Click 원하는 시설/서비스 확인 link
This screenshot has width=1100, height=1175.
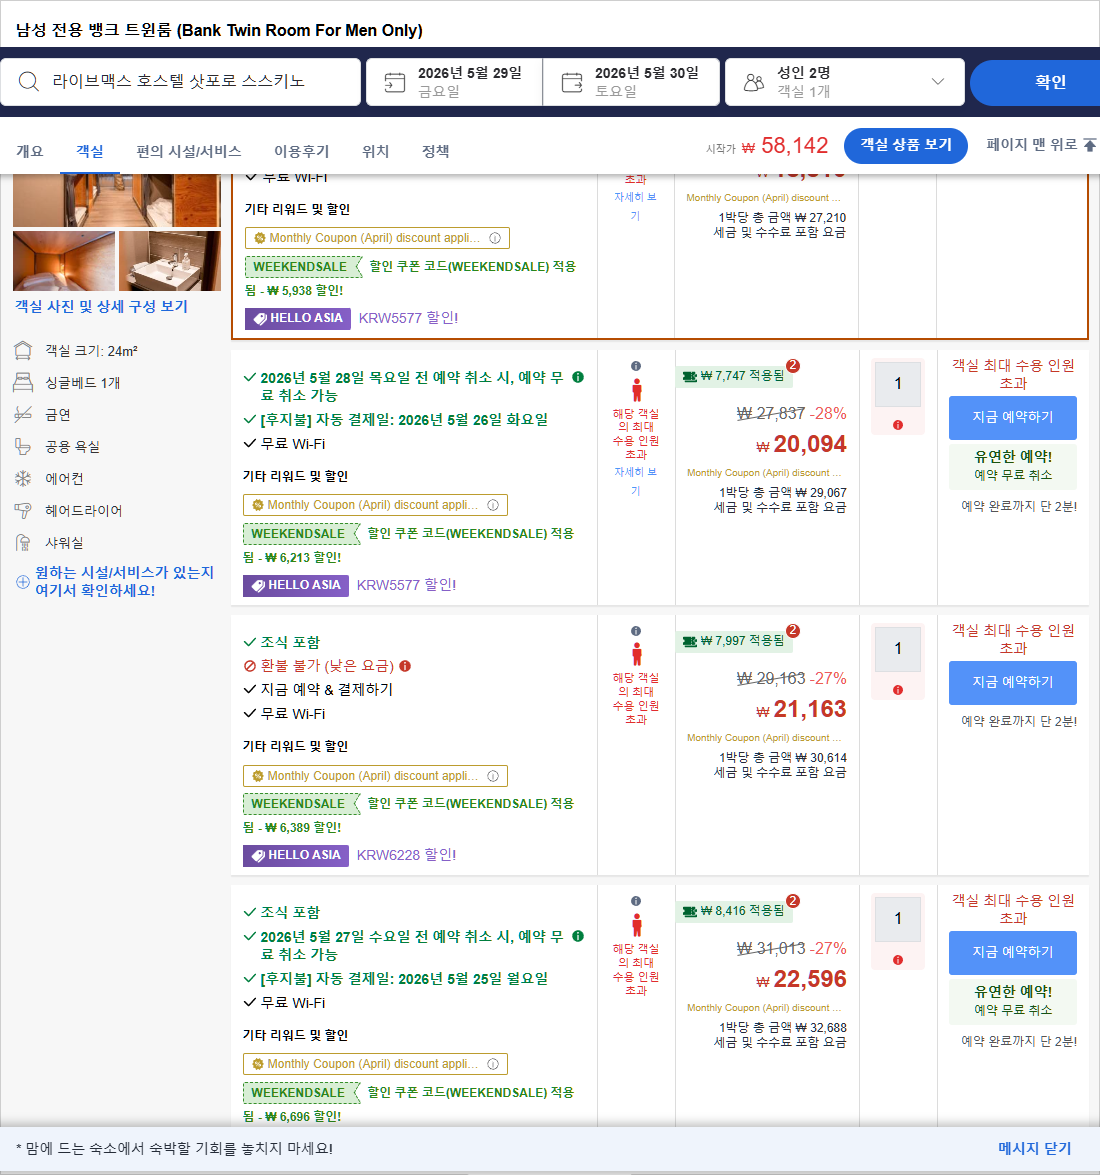click(x=124, y=582)
